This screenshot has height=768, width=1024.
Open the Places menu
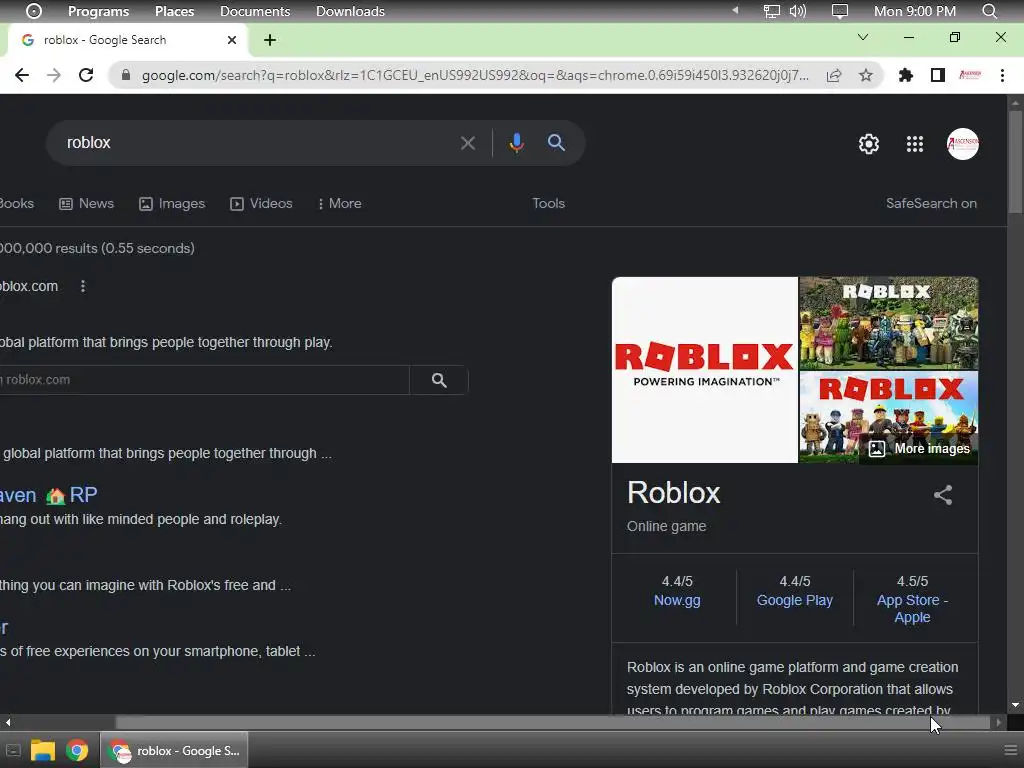pyautogui.click(x=174, y=11)
